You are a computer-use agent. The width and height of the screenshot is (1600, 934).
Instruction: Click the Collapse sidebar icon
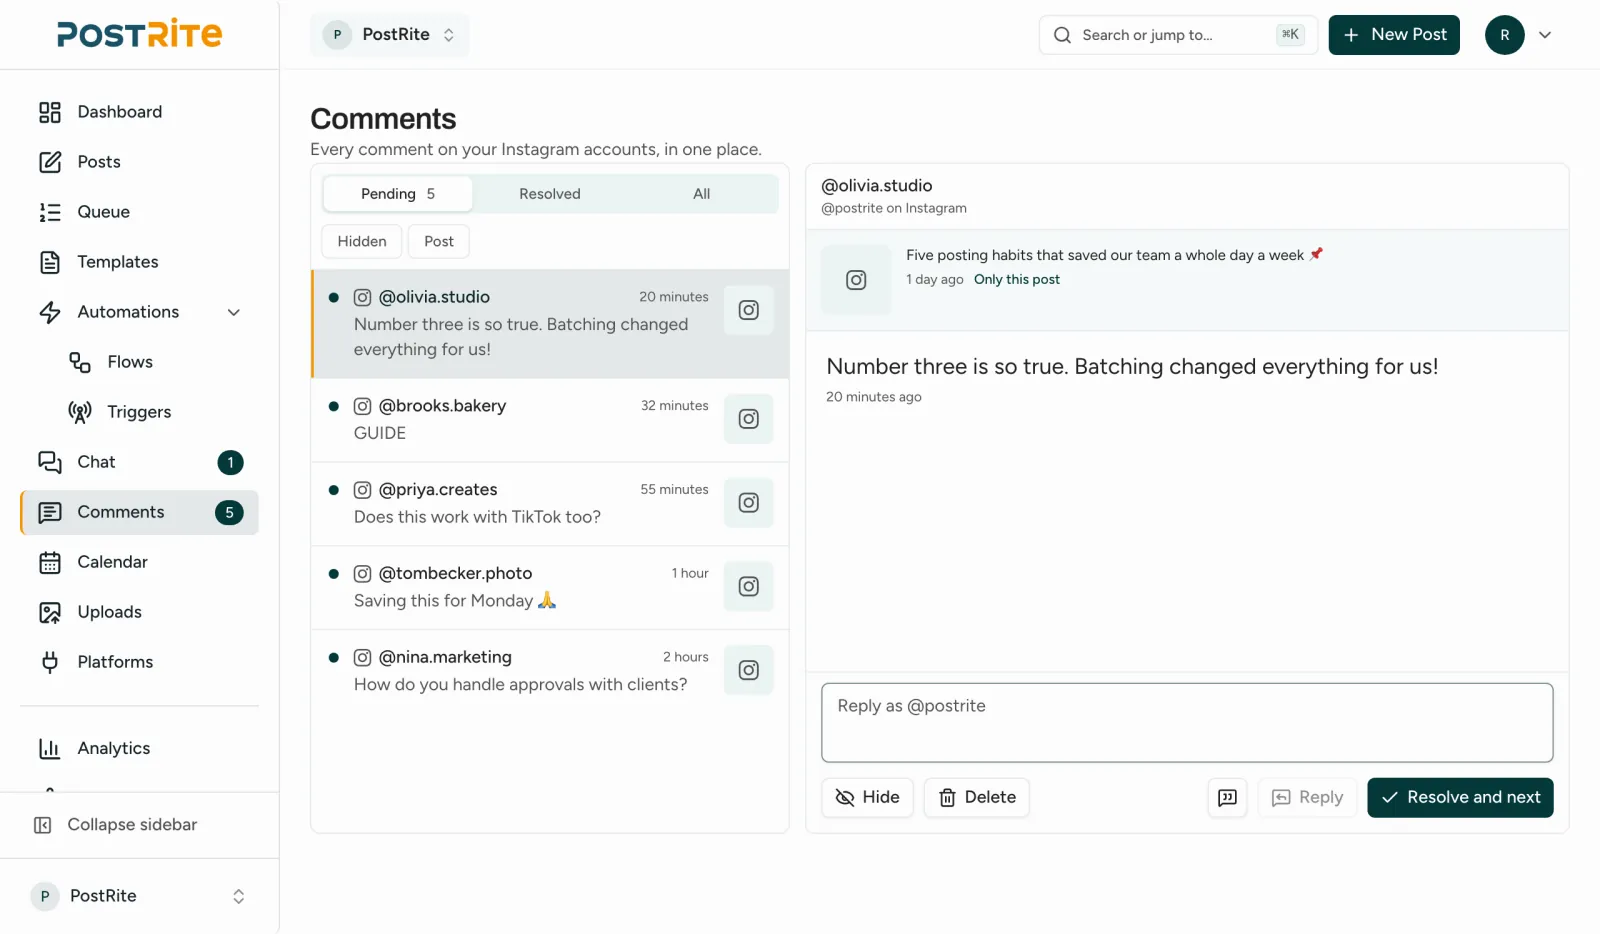[x=43, y=825]
